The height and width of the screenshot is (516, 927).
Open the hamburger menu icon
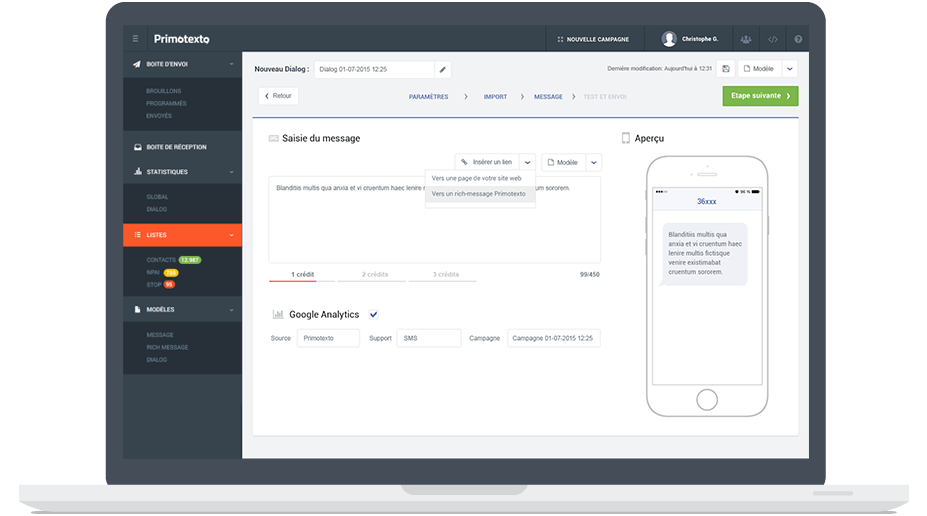(135, 39)
